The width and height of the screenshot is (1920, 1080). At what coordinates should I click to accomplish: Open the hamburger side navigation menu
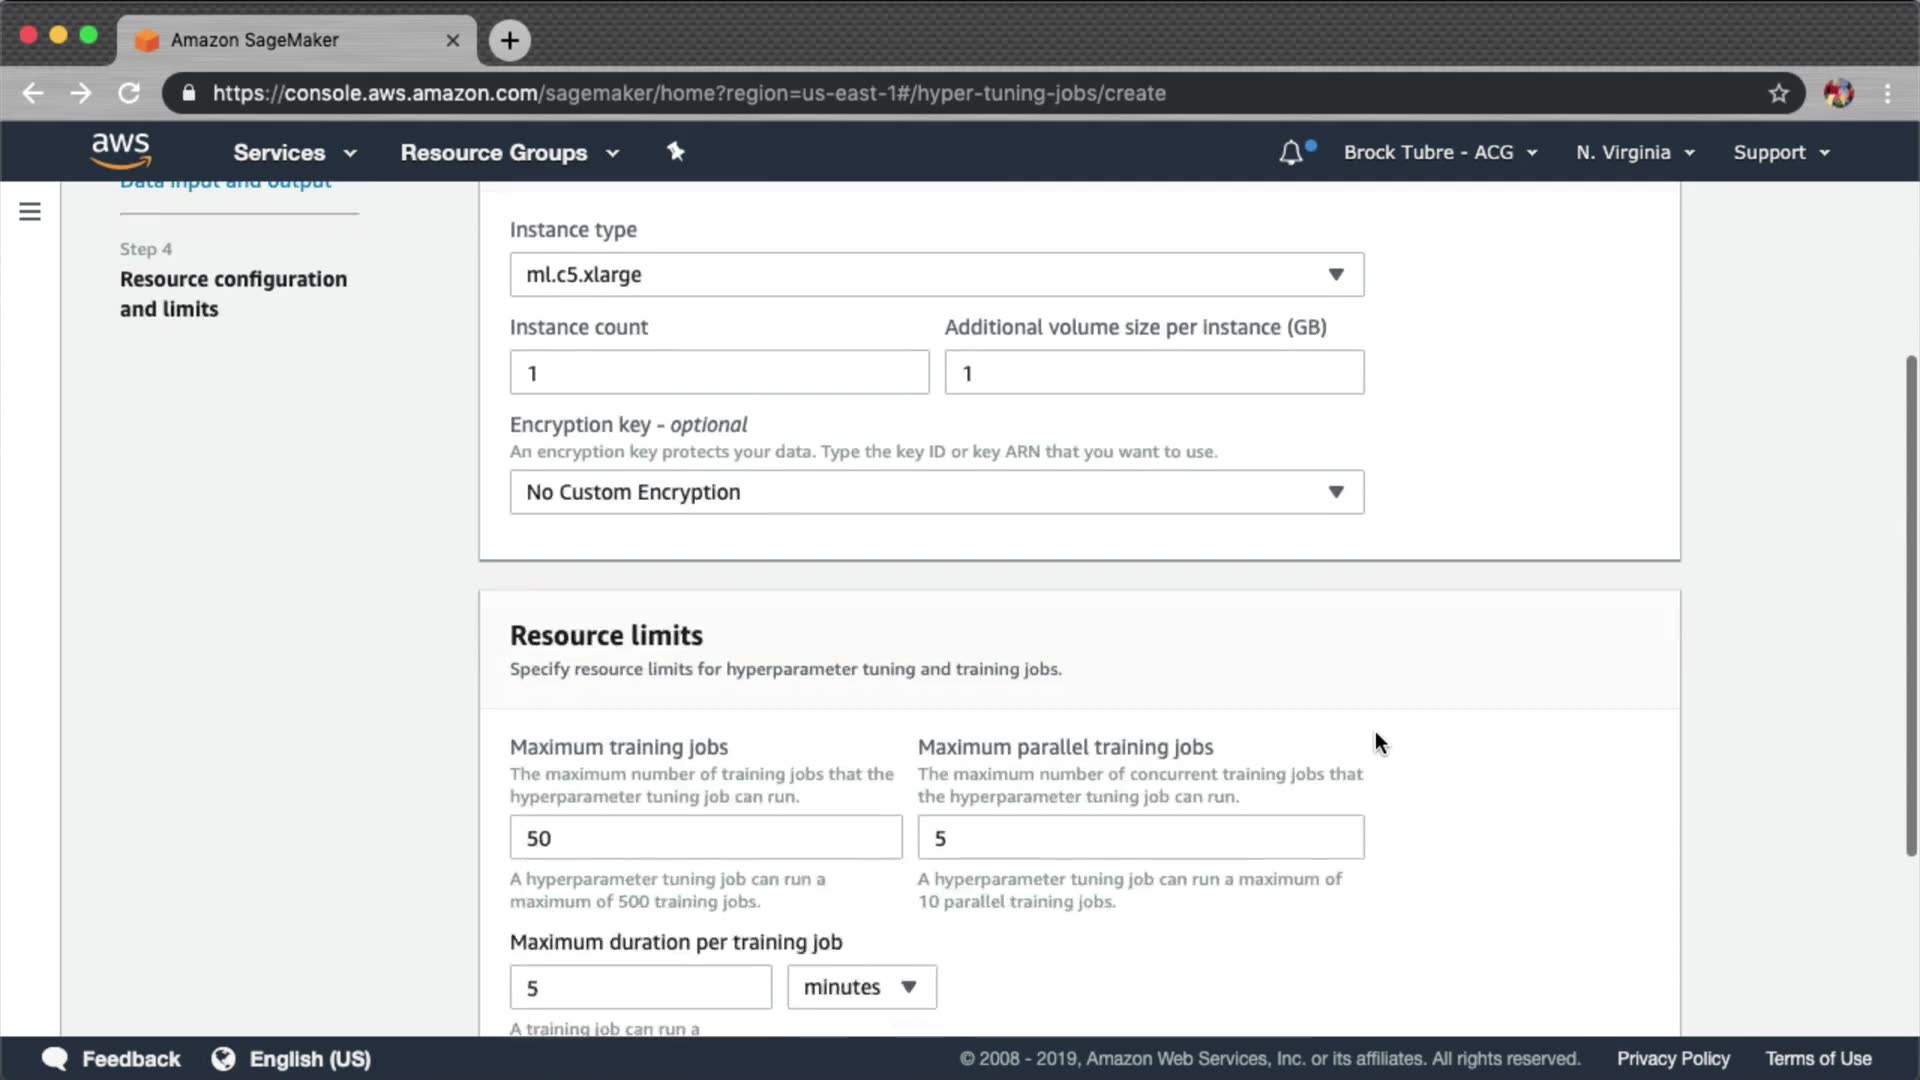point(30,212)
